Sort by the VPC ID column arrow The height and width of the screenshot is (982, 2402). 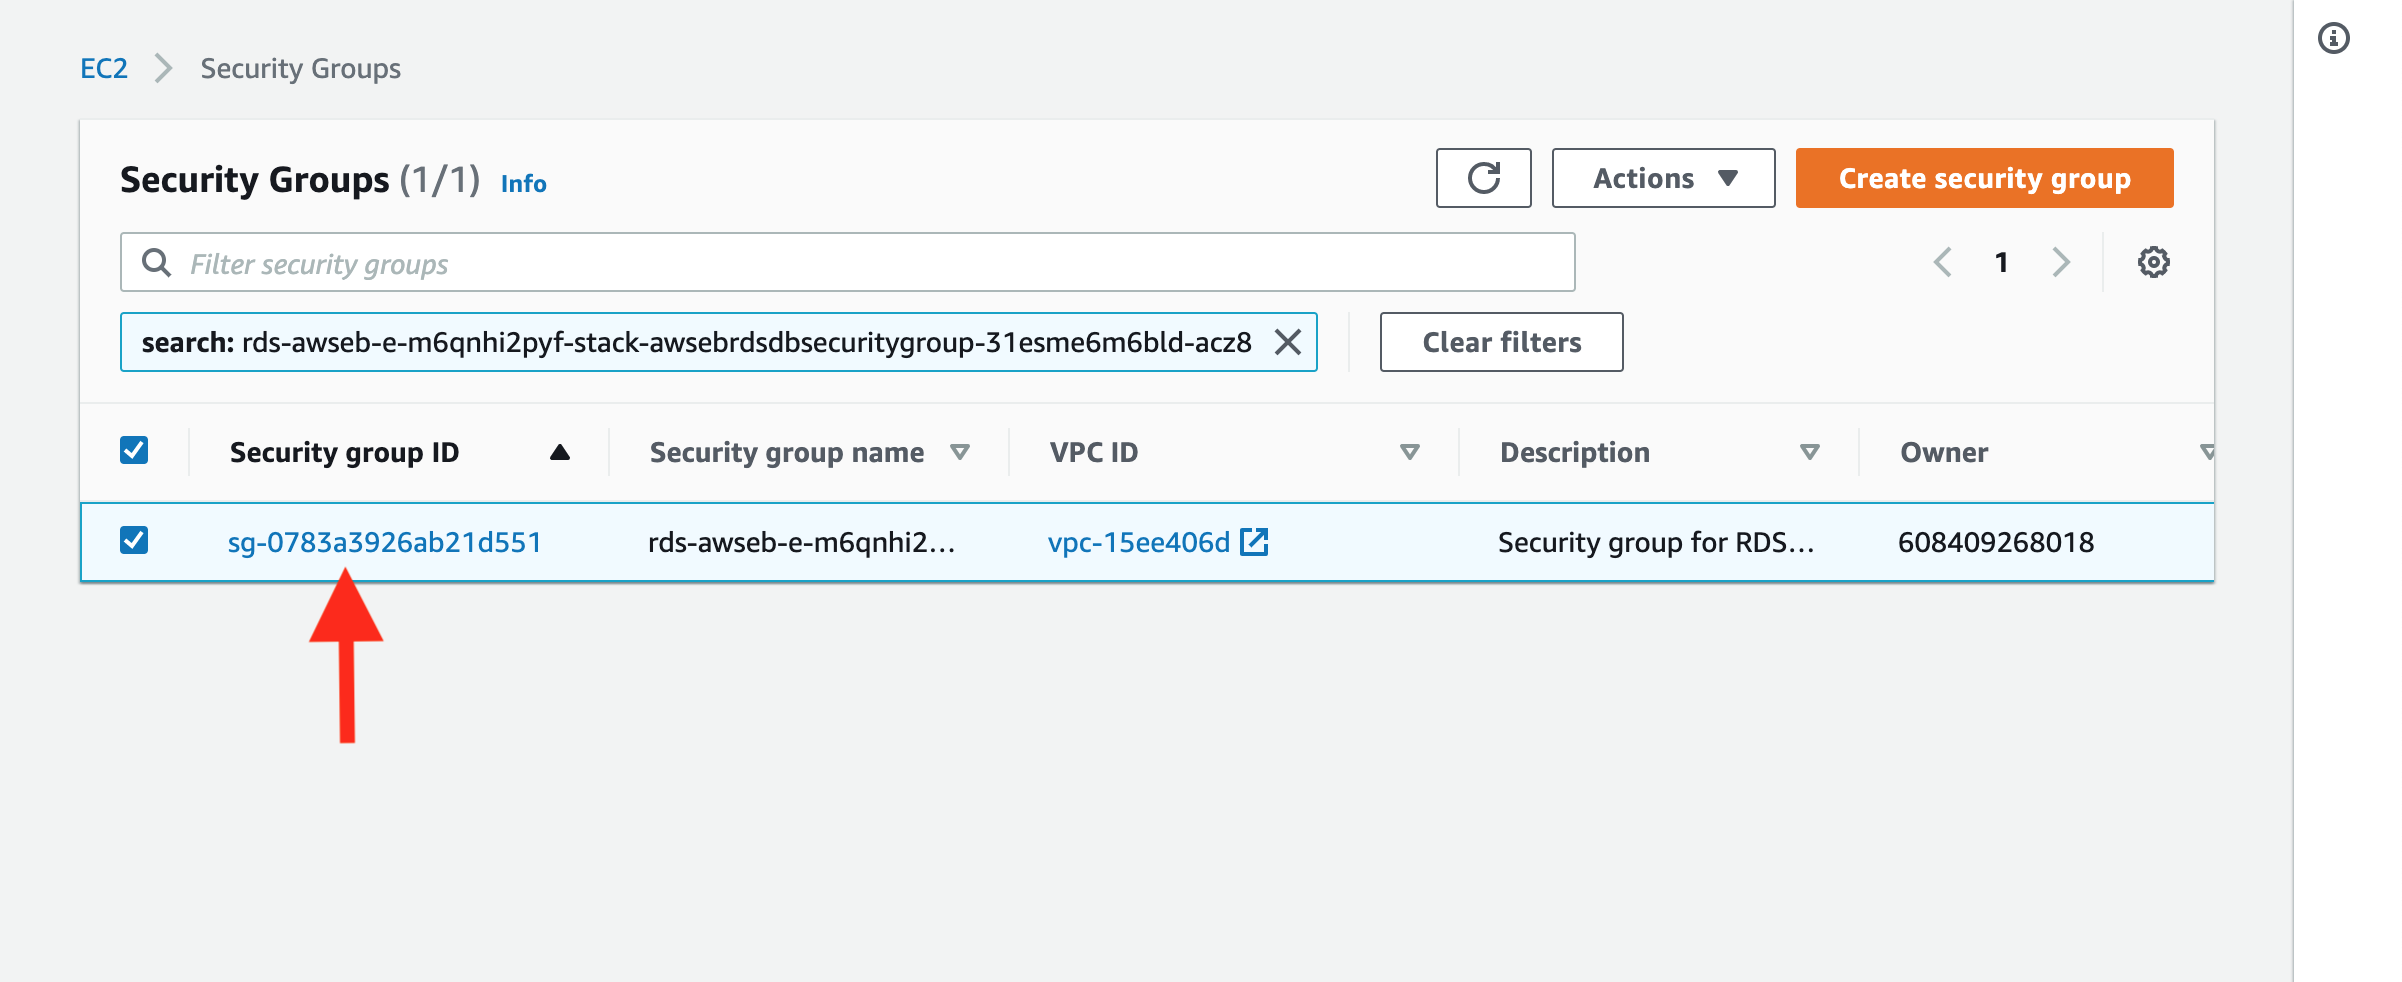pyautogui.click(x=1410, y=453)
